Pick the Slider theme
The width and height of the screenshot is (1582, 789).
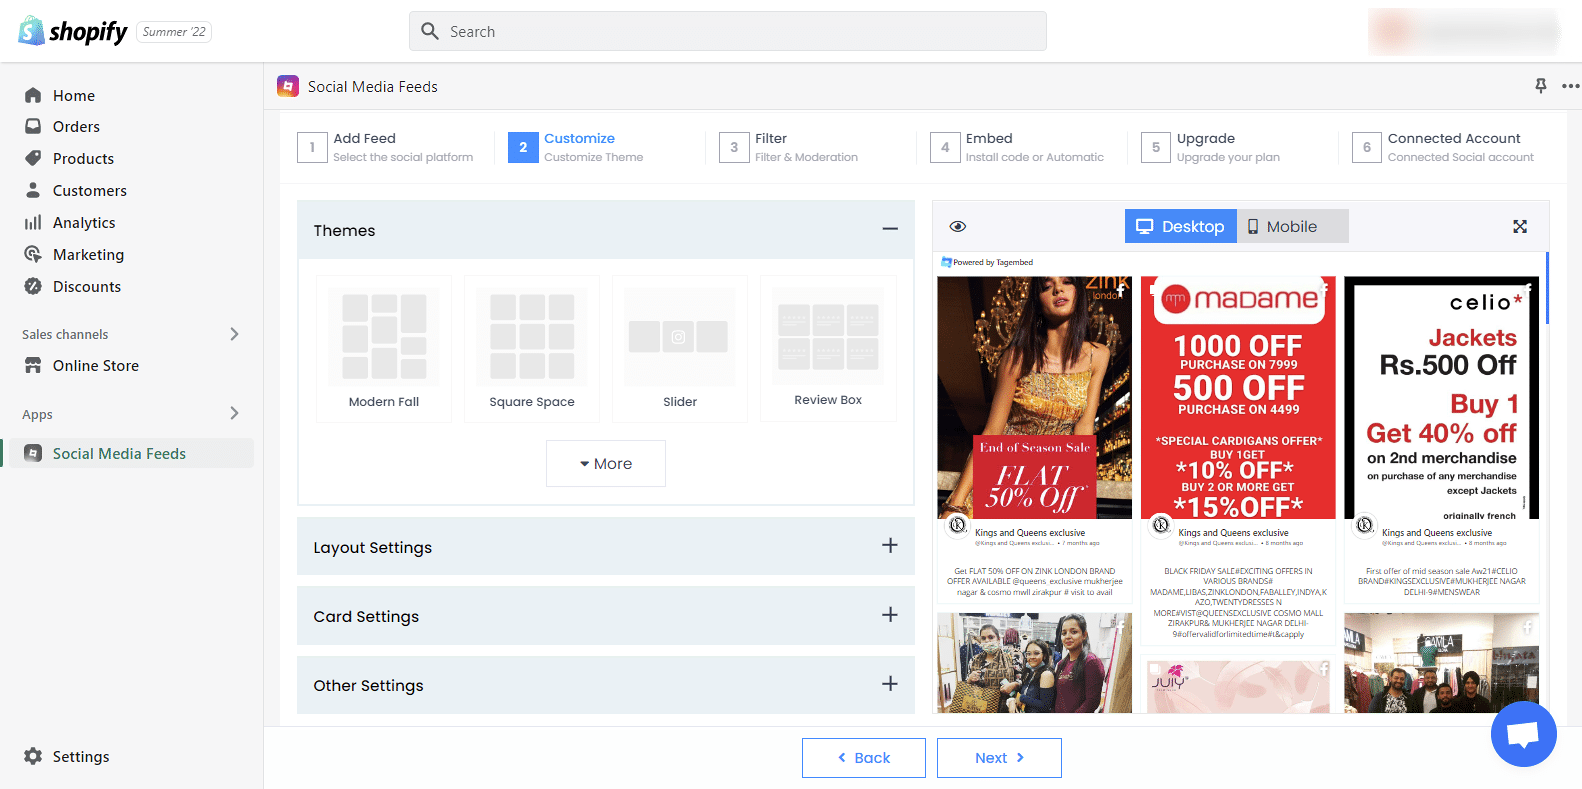[680, 348]
